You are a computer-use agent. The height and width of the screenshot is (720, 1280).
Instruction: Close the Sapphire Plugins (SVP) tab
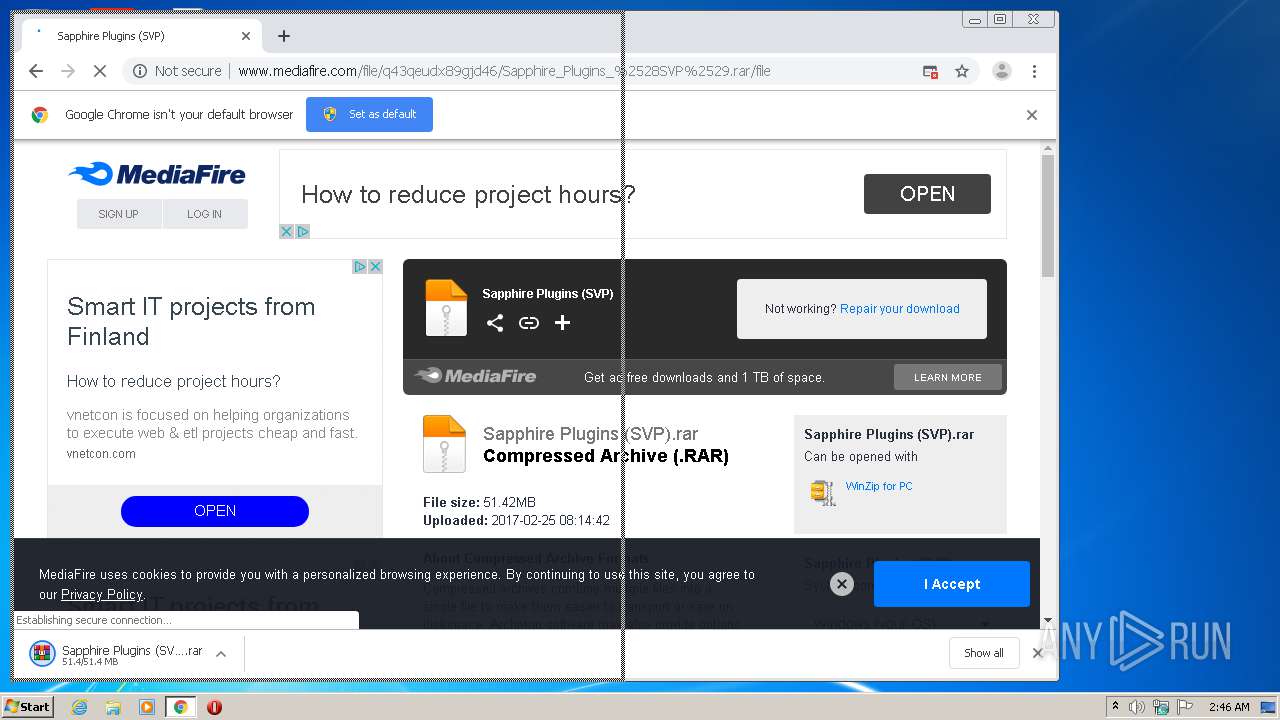(x=246, y=36)
